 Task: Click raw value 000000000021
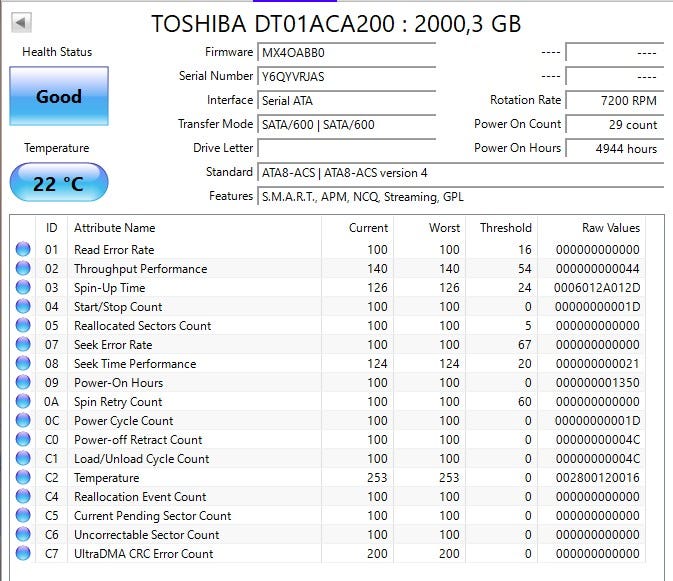[x=597, y=363]
